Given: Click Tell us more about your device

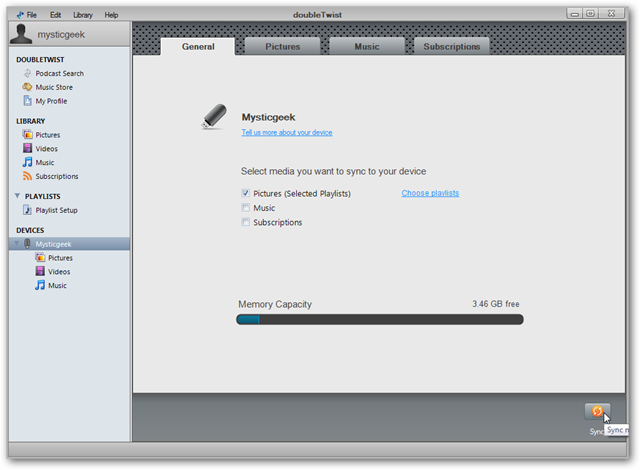Looking at the screenshot, I should (287, 133).
